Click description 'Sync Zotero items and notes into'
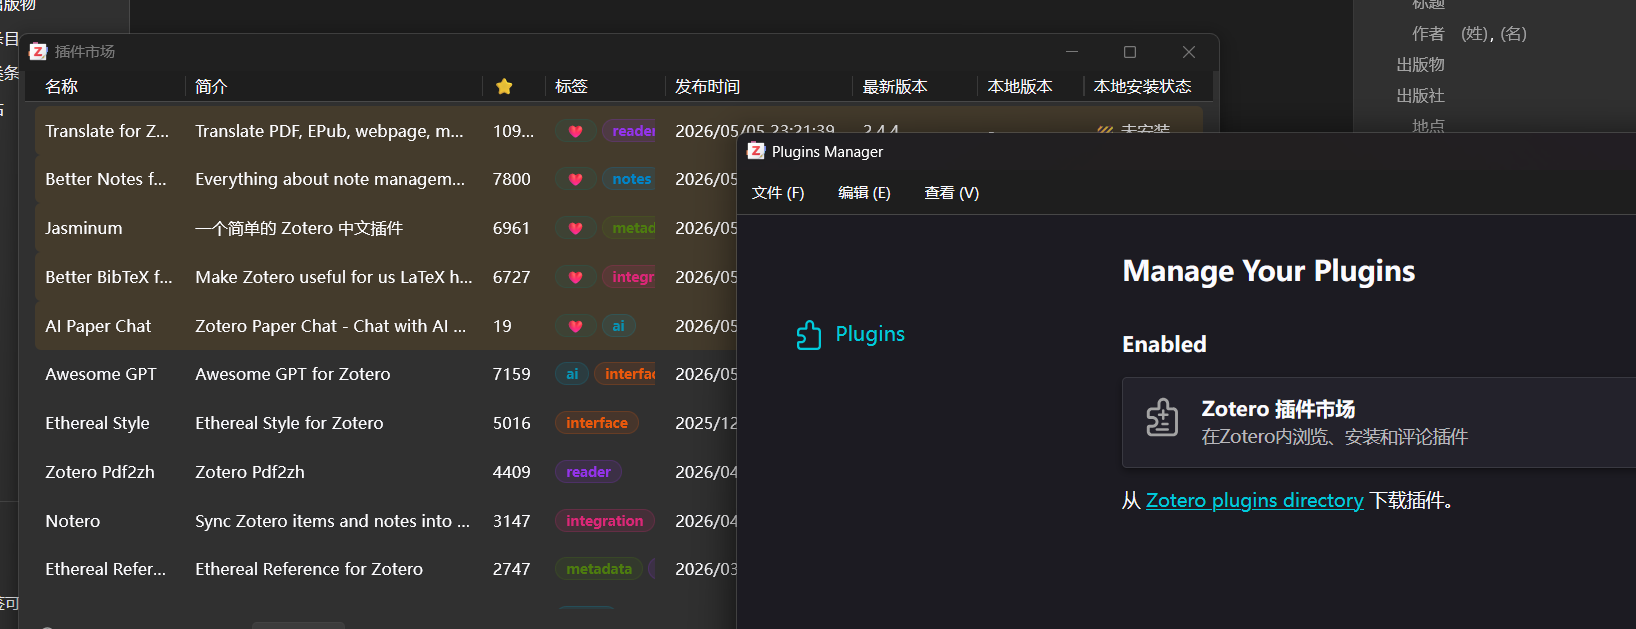This screenshot has width=1636, height=629. click(332, 521)
